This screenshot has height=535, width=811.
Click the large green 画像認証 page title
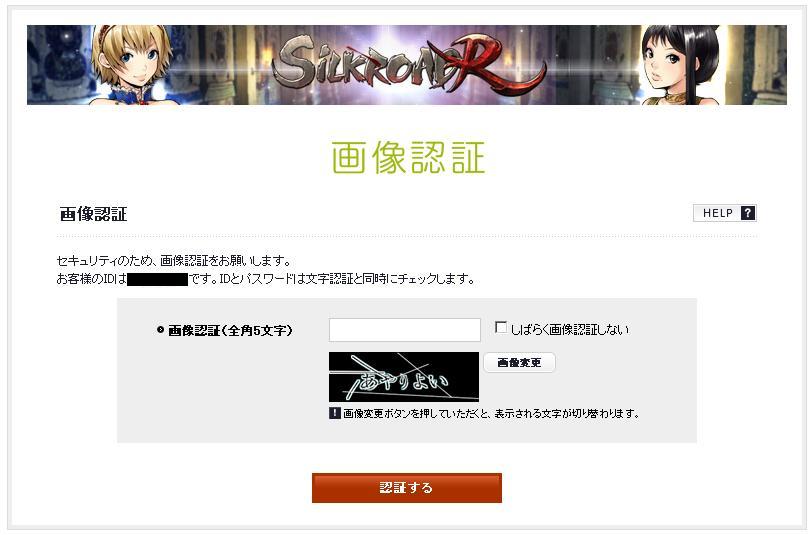click(x=408, y=157)
